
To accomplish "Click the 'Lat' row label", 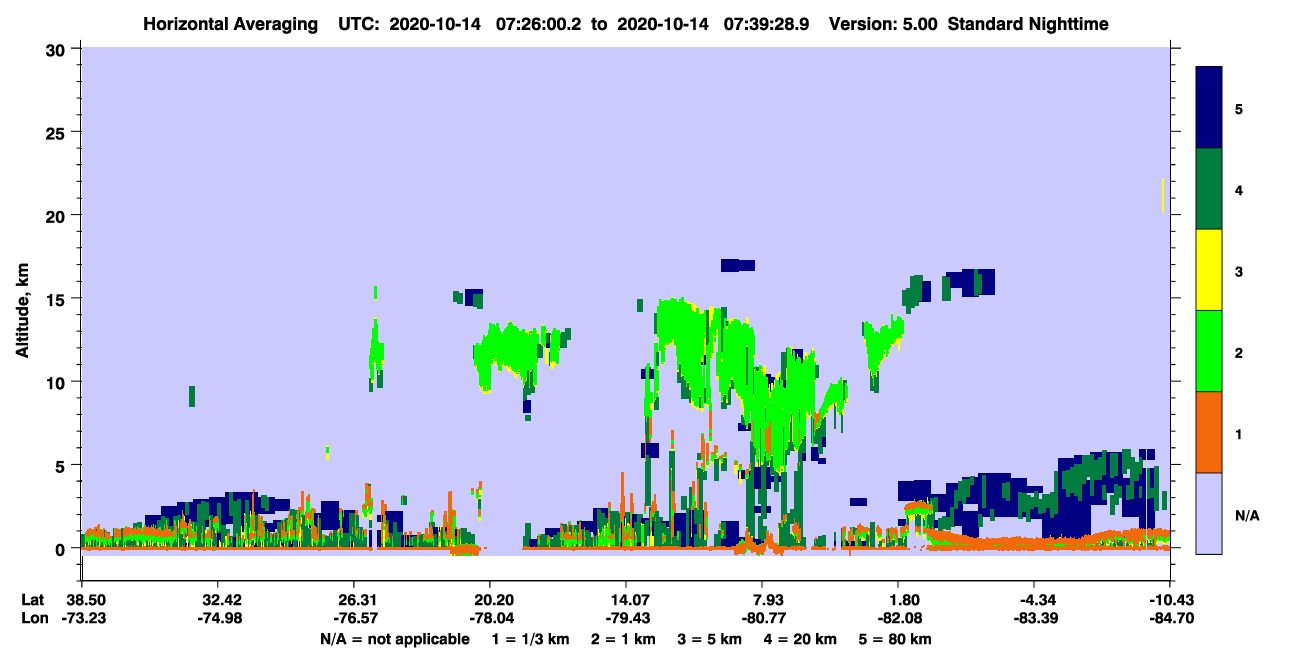I will (x=33, y=600).
